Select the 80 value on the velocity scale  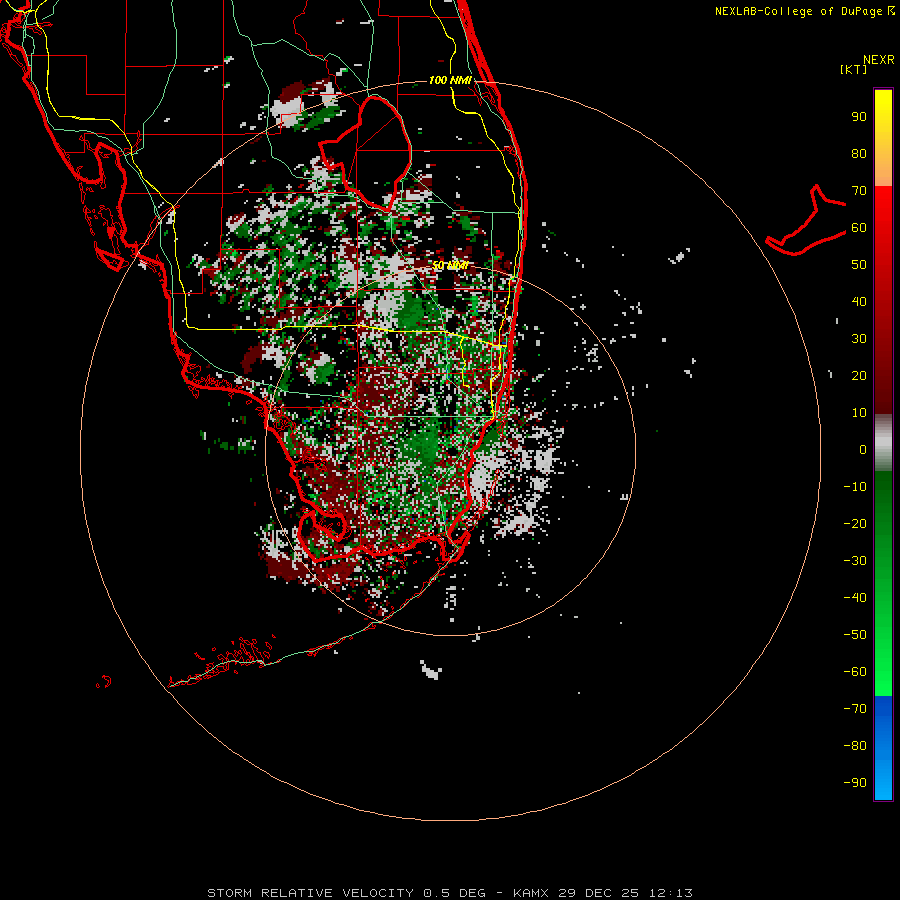pos(859,153)
